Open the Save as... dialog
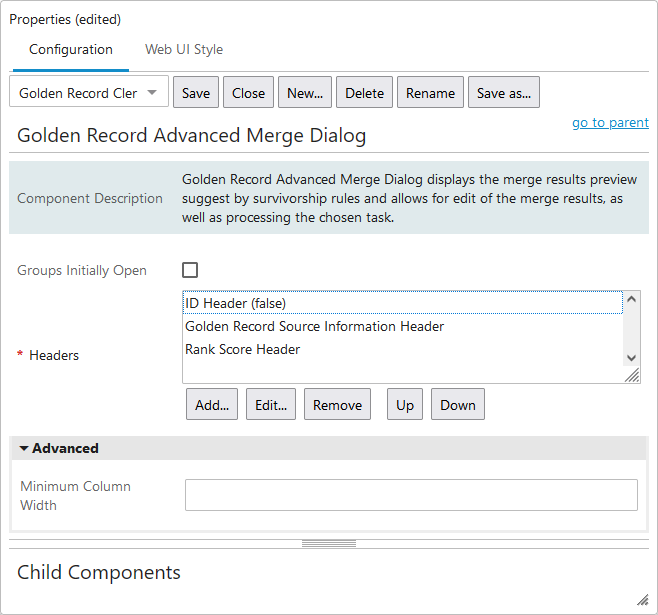 pos(504,93)
